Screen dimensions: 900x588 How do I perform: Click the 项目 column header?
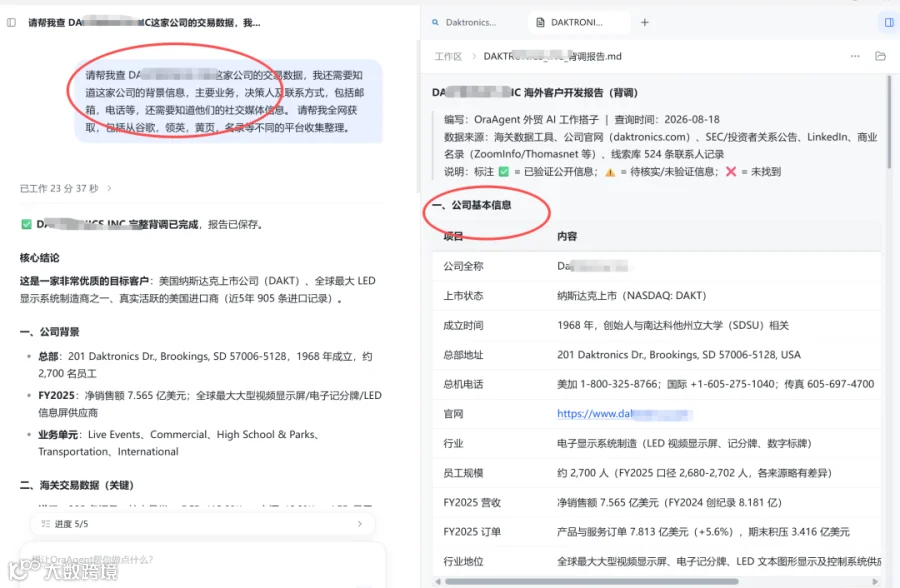453,237
